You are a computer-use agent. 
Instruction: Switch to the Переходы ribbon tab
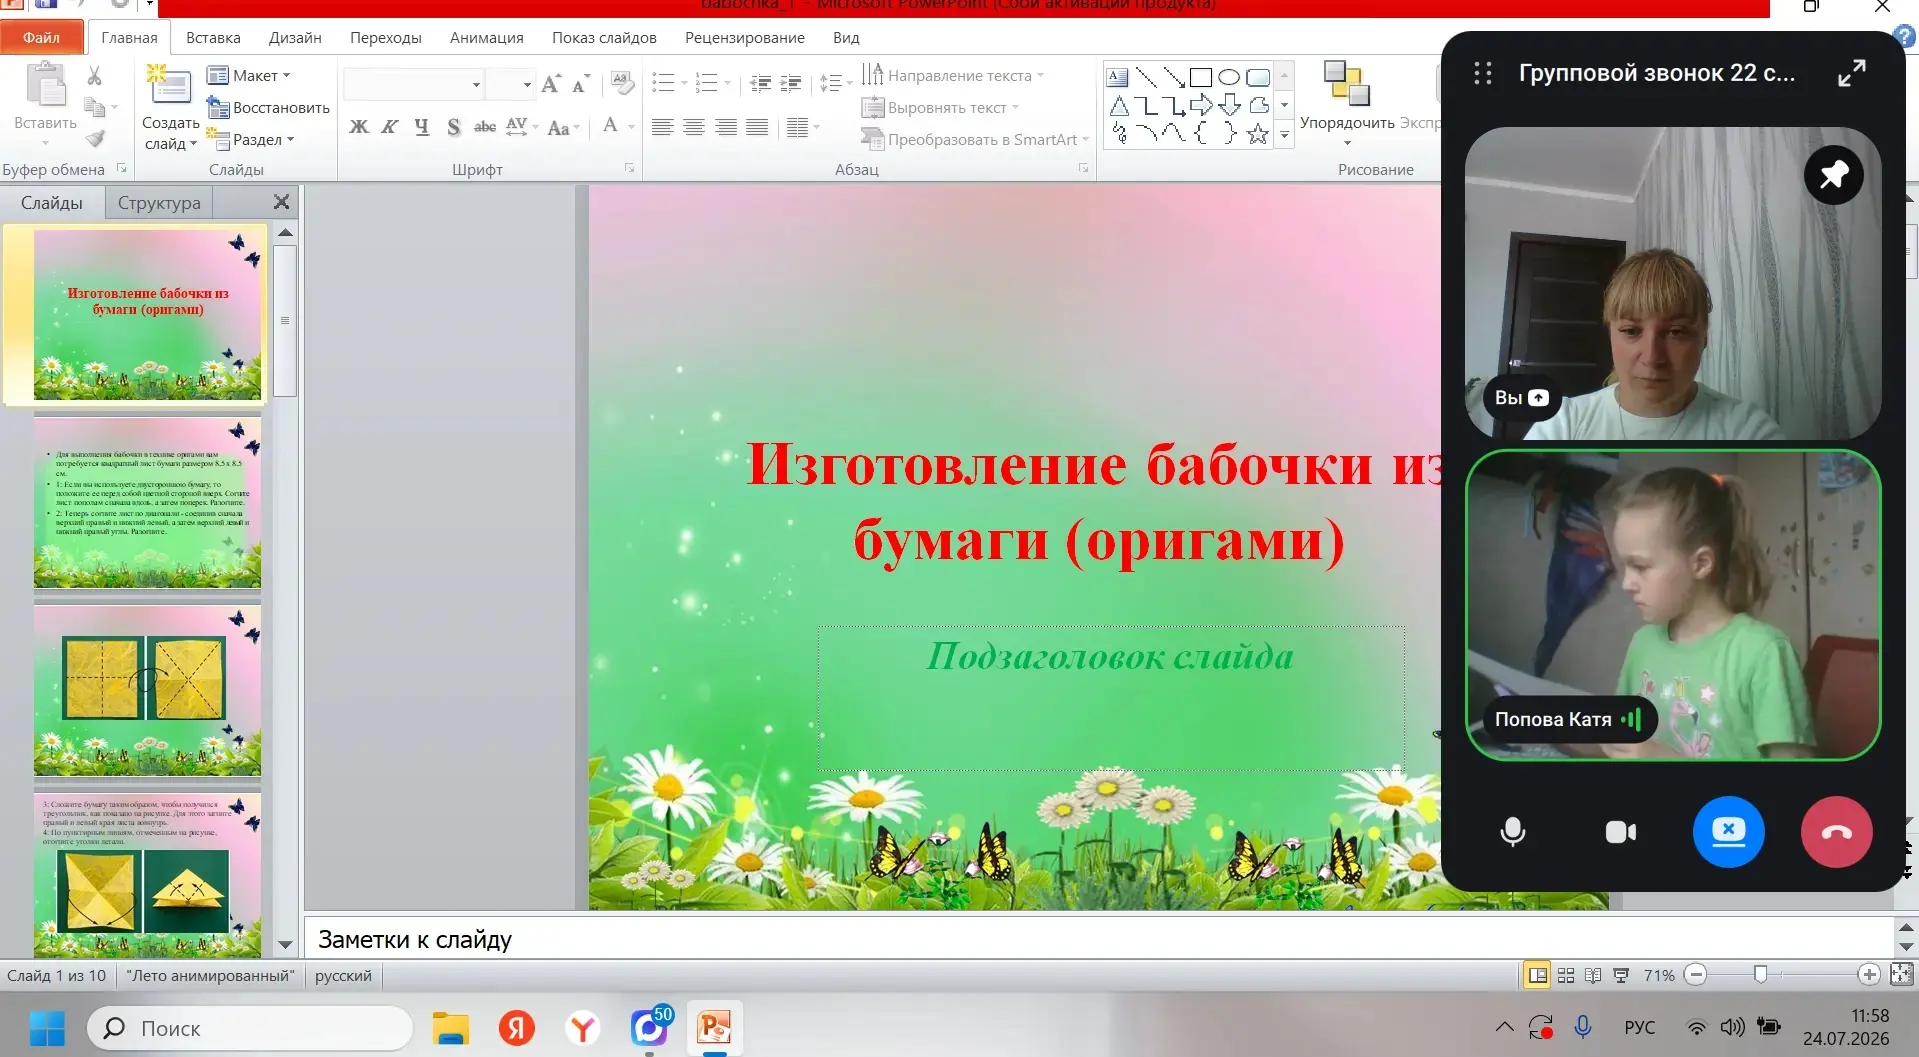click(x=386, y=38)
